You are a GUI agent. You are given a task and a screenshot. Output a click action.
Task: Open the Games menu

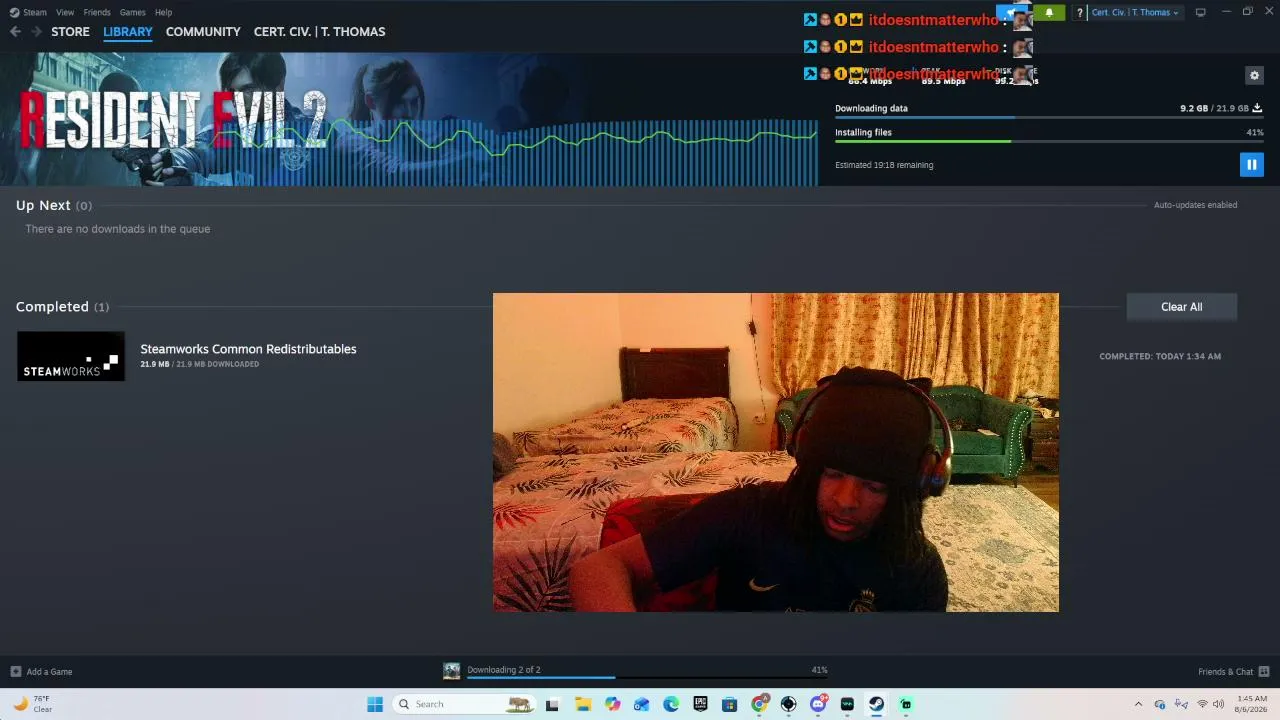pos(132,12)
